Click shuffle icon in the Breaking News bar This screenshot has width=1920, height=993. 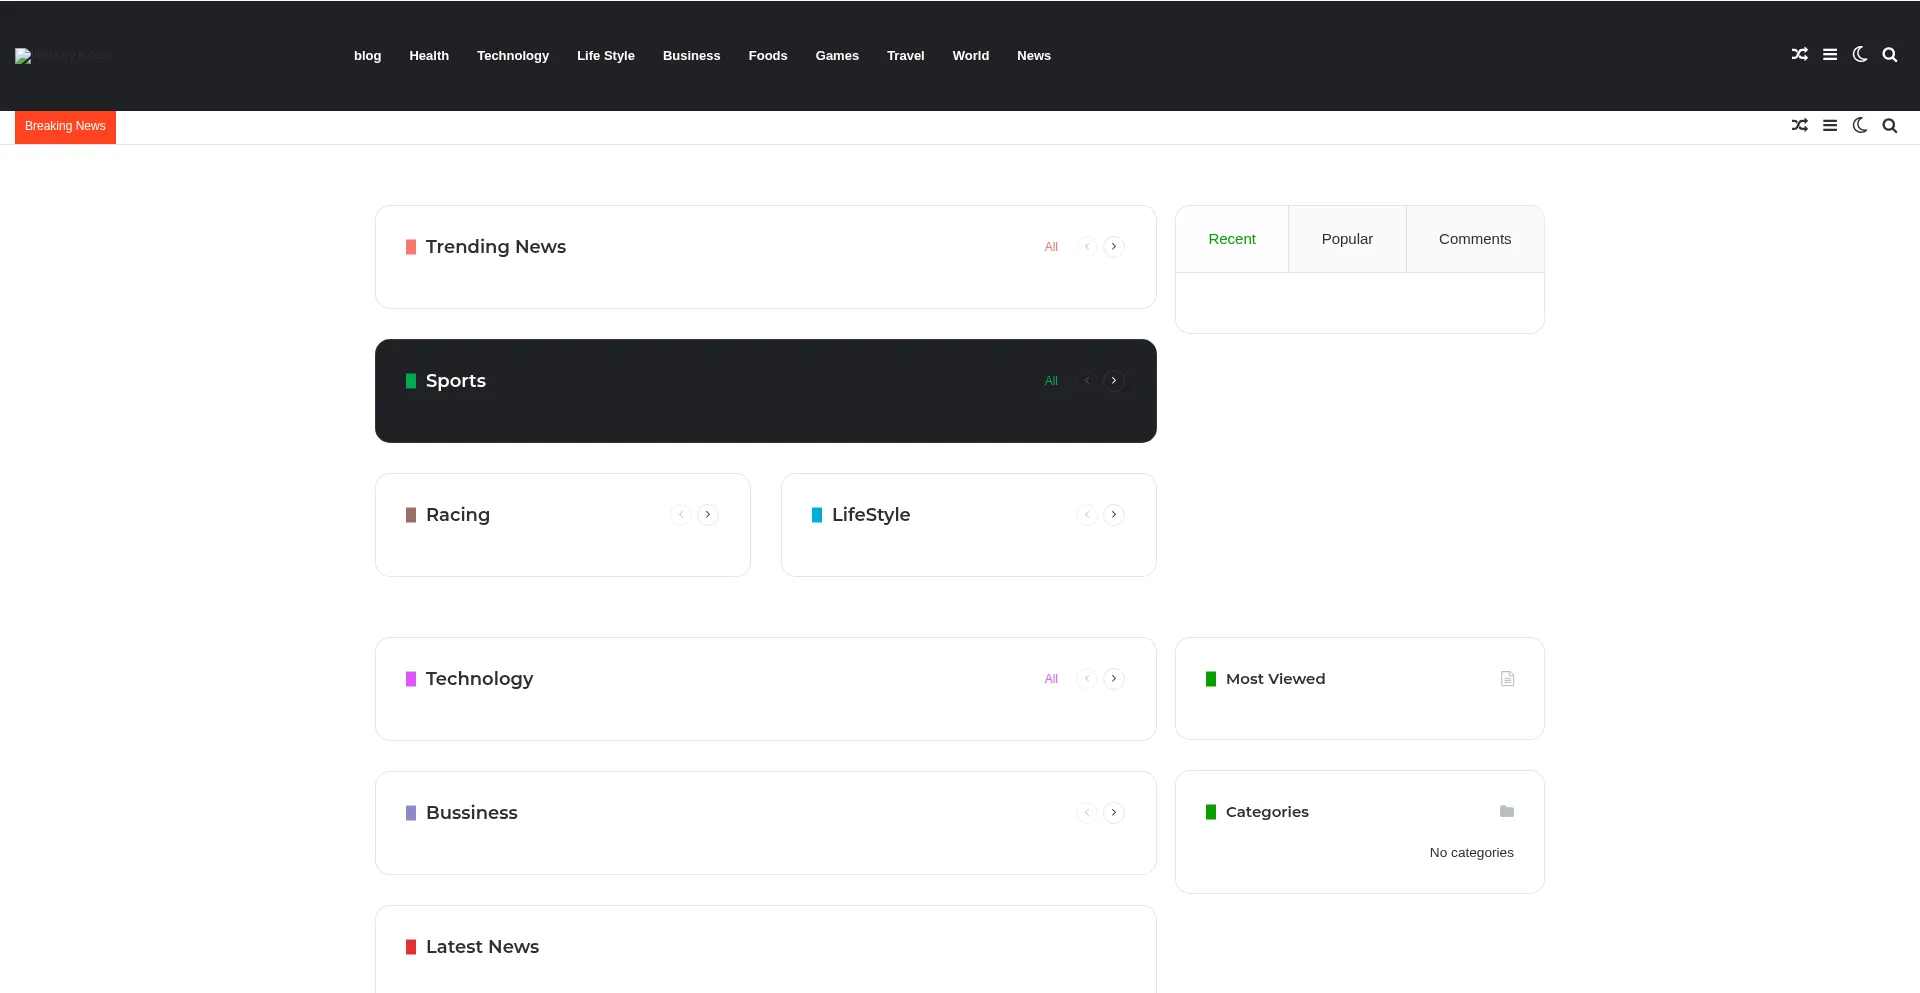coord(1799,126)
